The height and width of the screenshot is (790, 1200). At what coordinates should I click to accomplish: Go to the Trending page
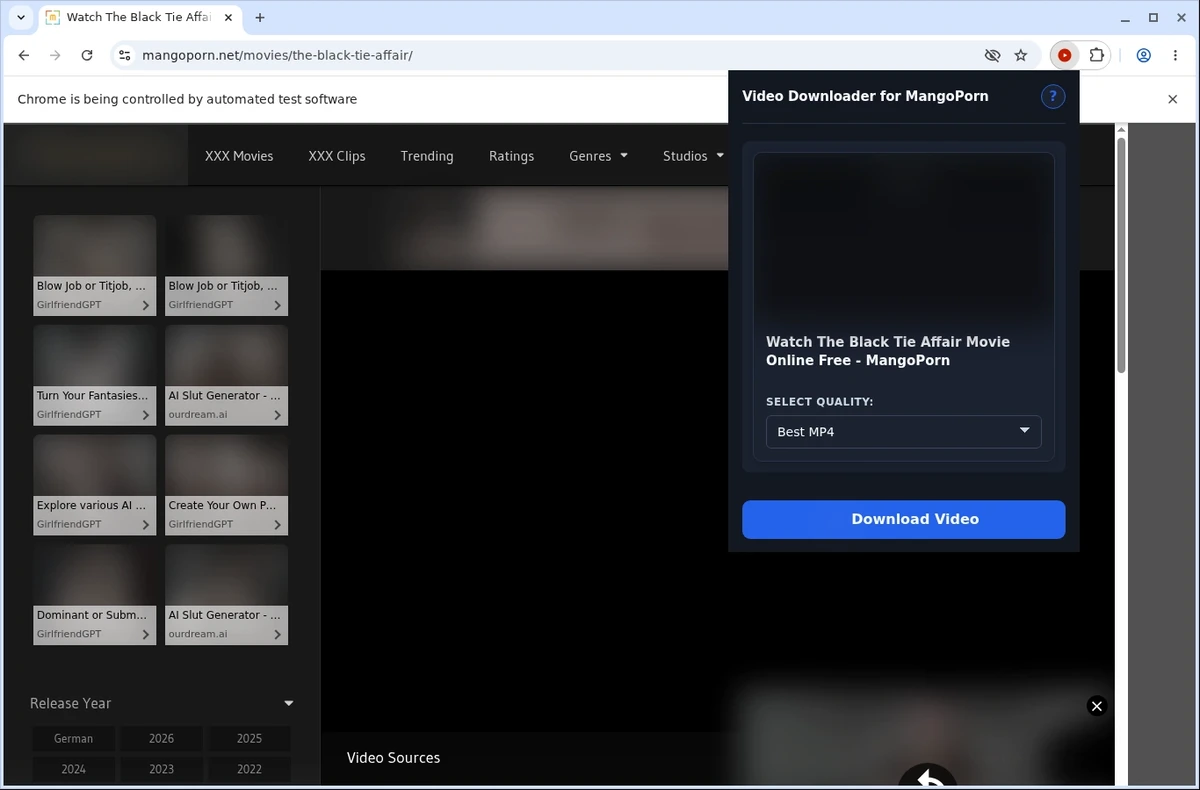(427, 156)
